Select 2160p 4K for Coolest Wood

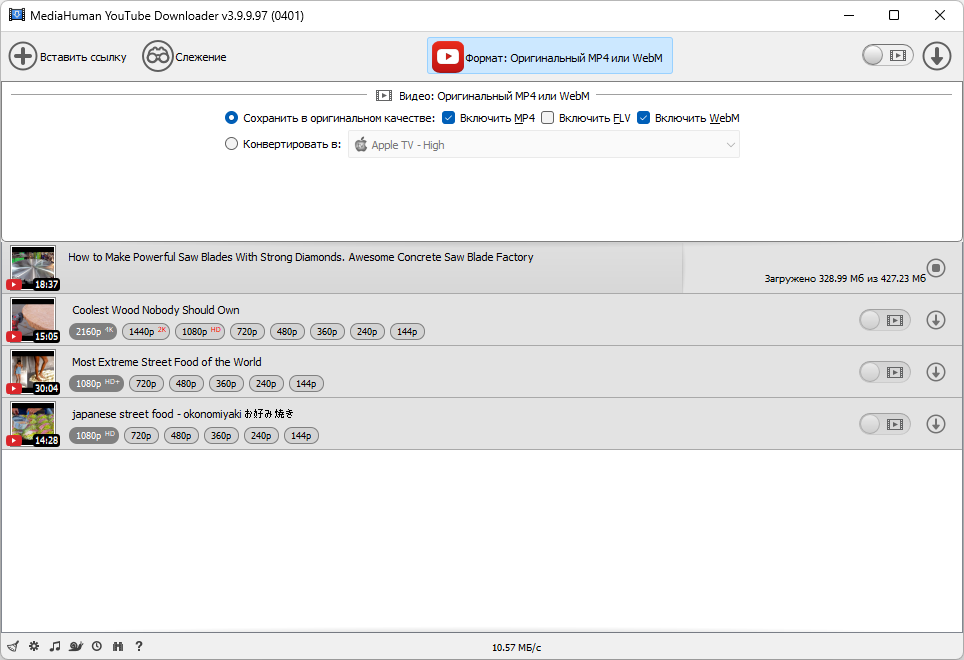pyautogui.click(x=93, y=331)
